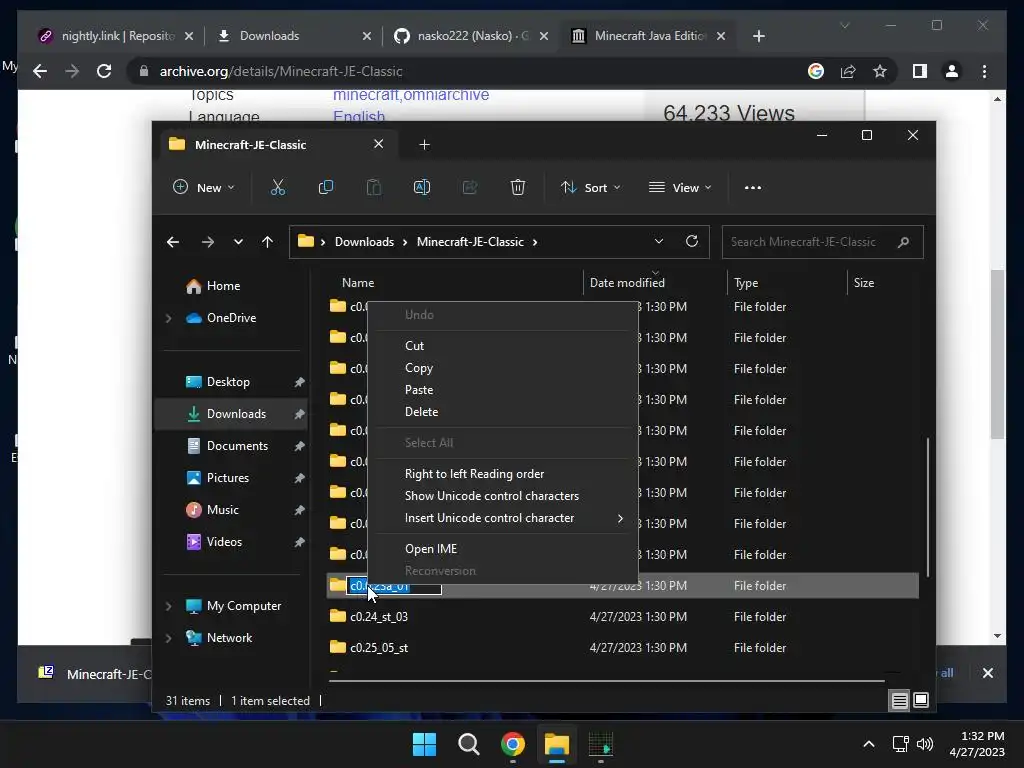
Task: Click the Delete trash icon in toolbar
Action: coord(518,187)
